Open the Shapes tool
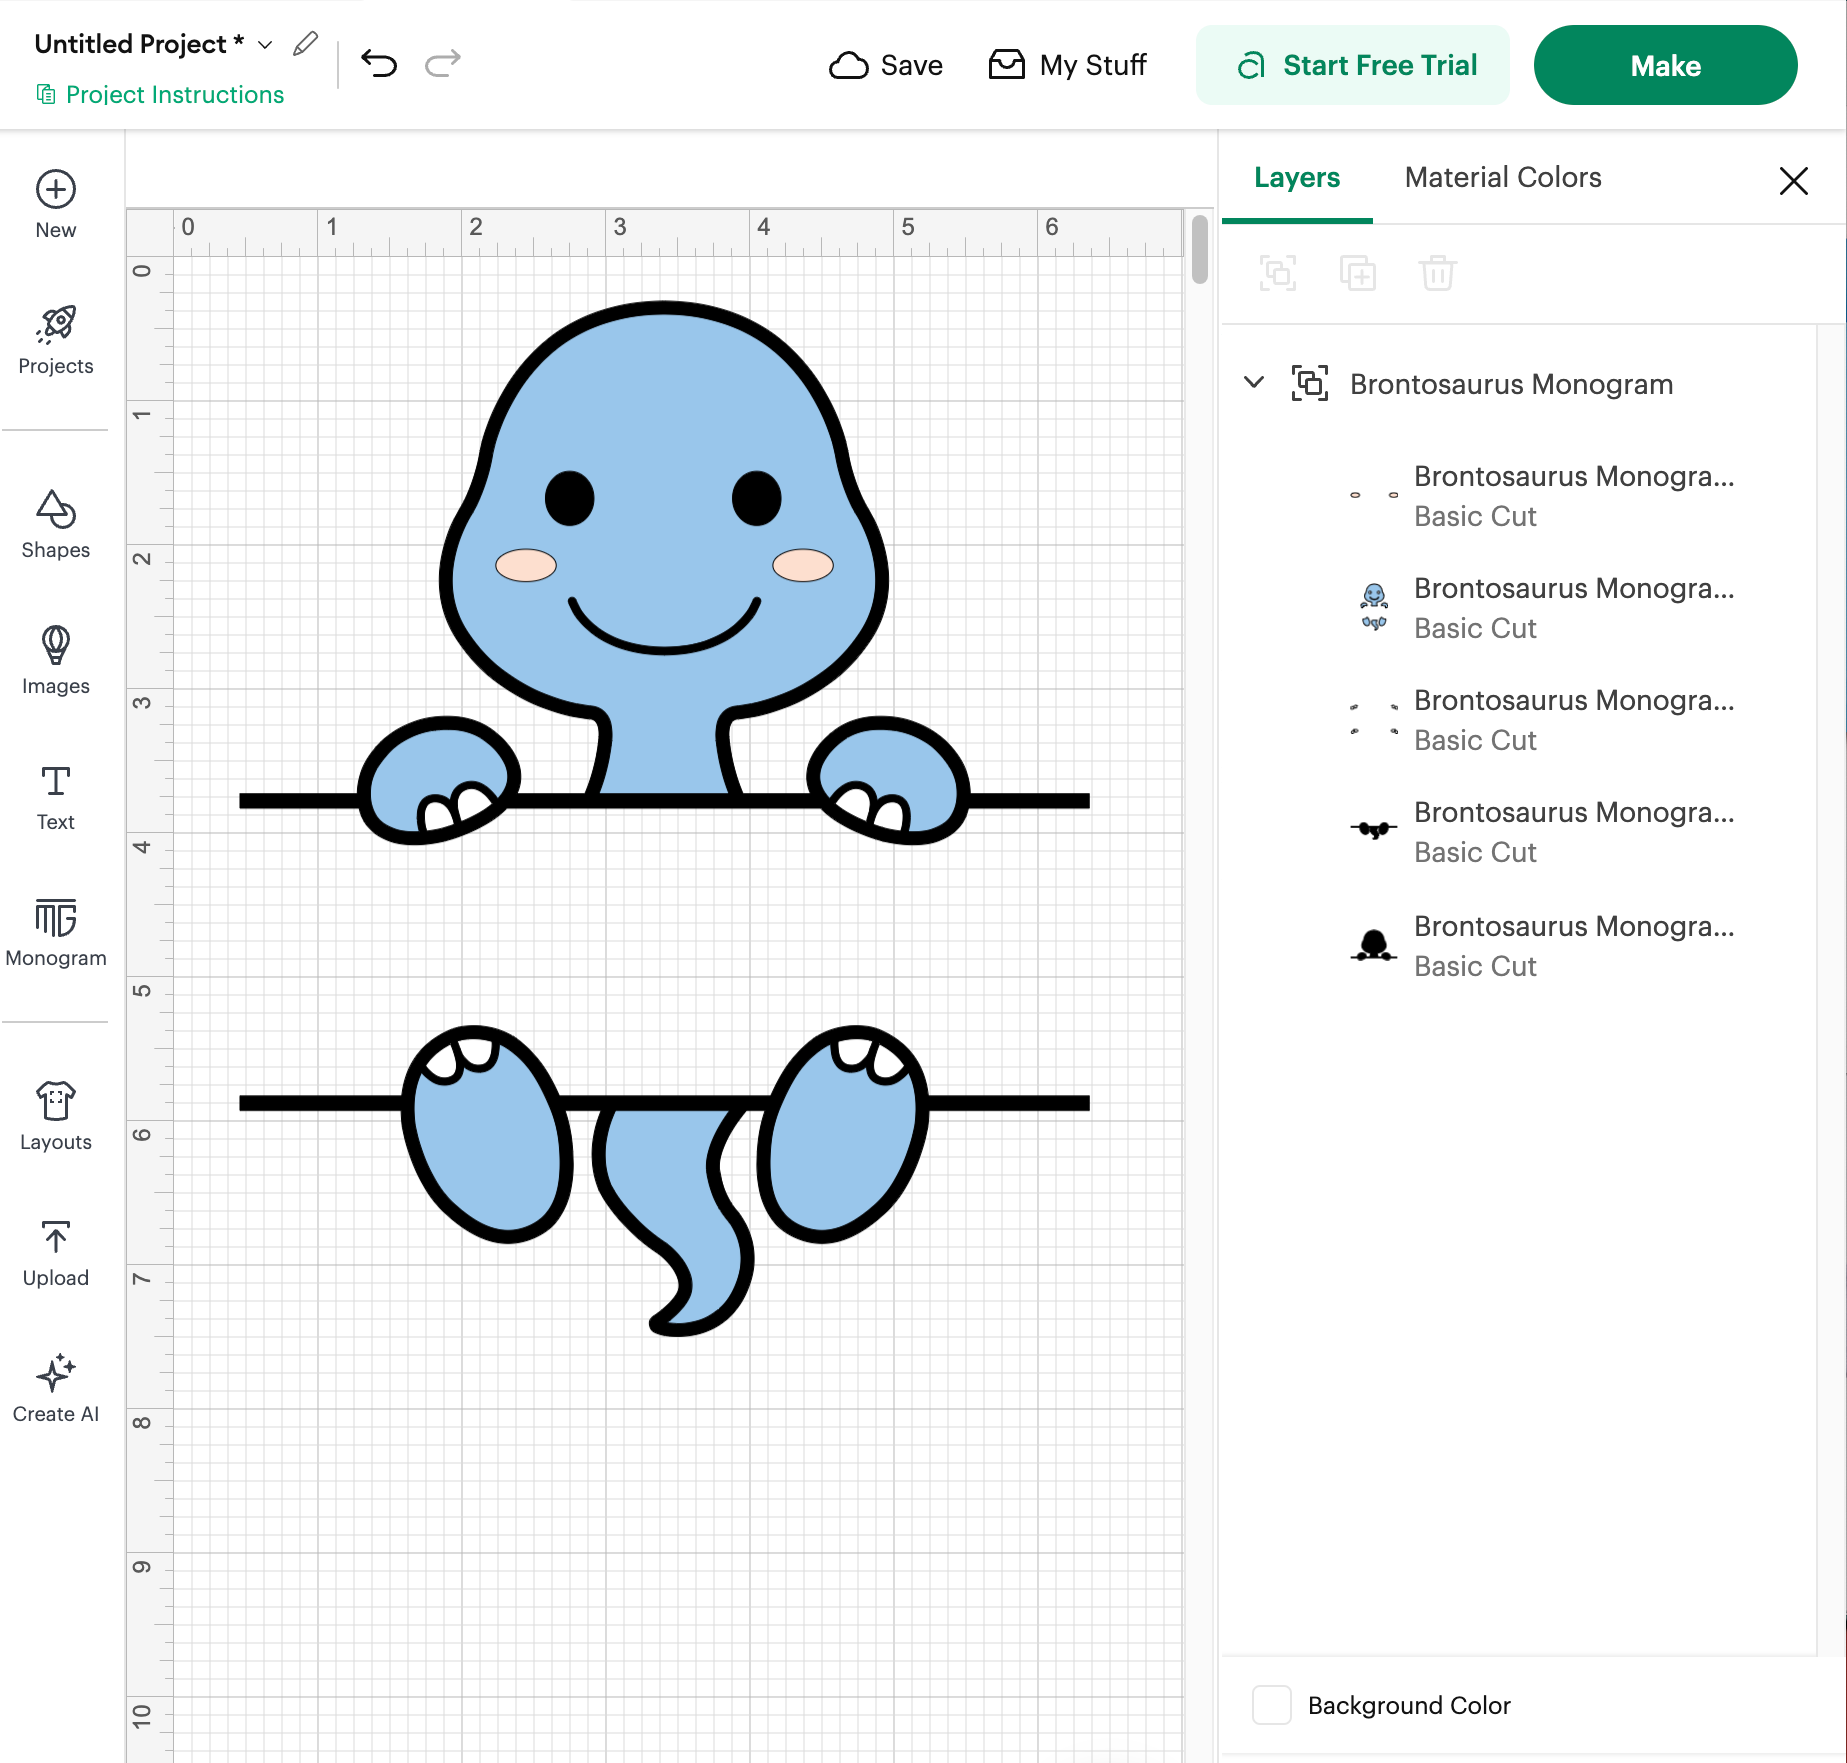1847x1763 pixels. click(56, 524)
